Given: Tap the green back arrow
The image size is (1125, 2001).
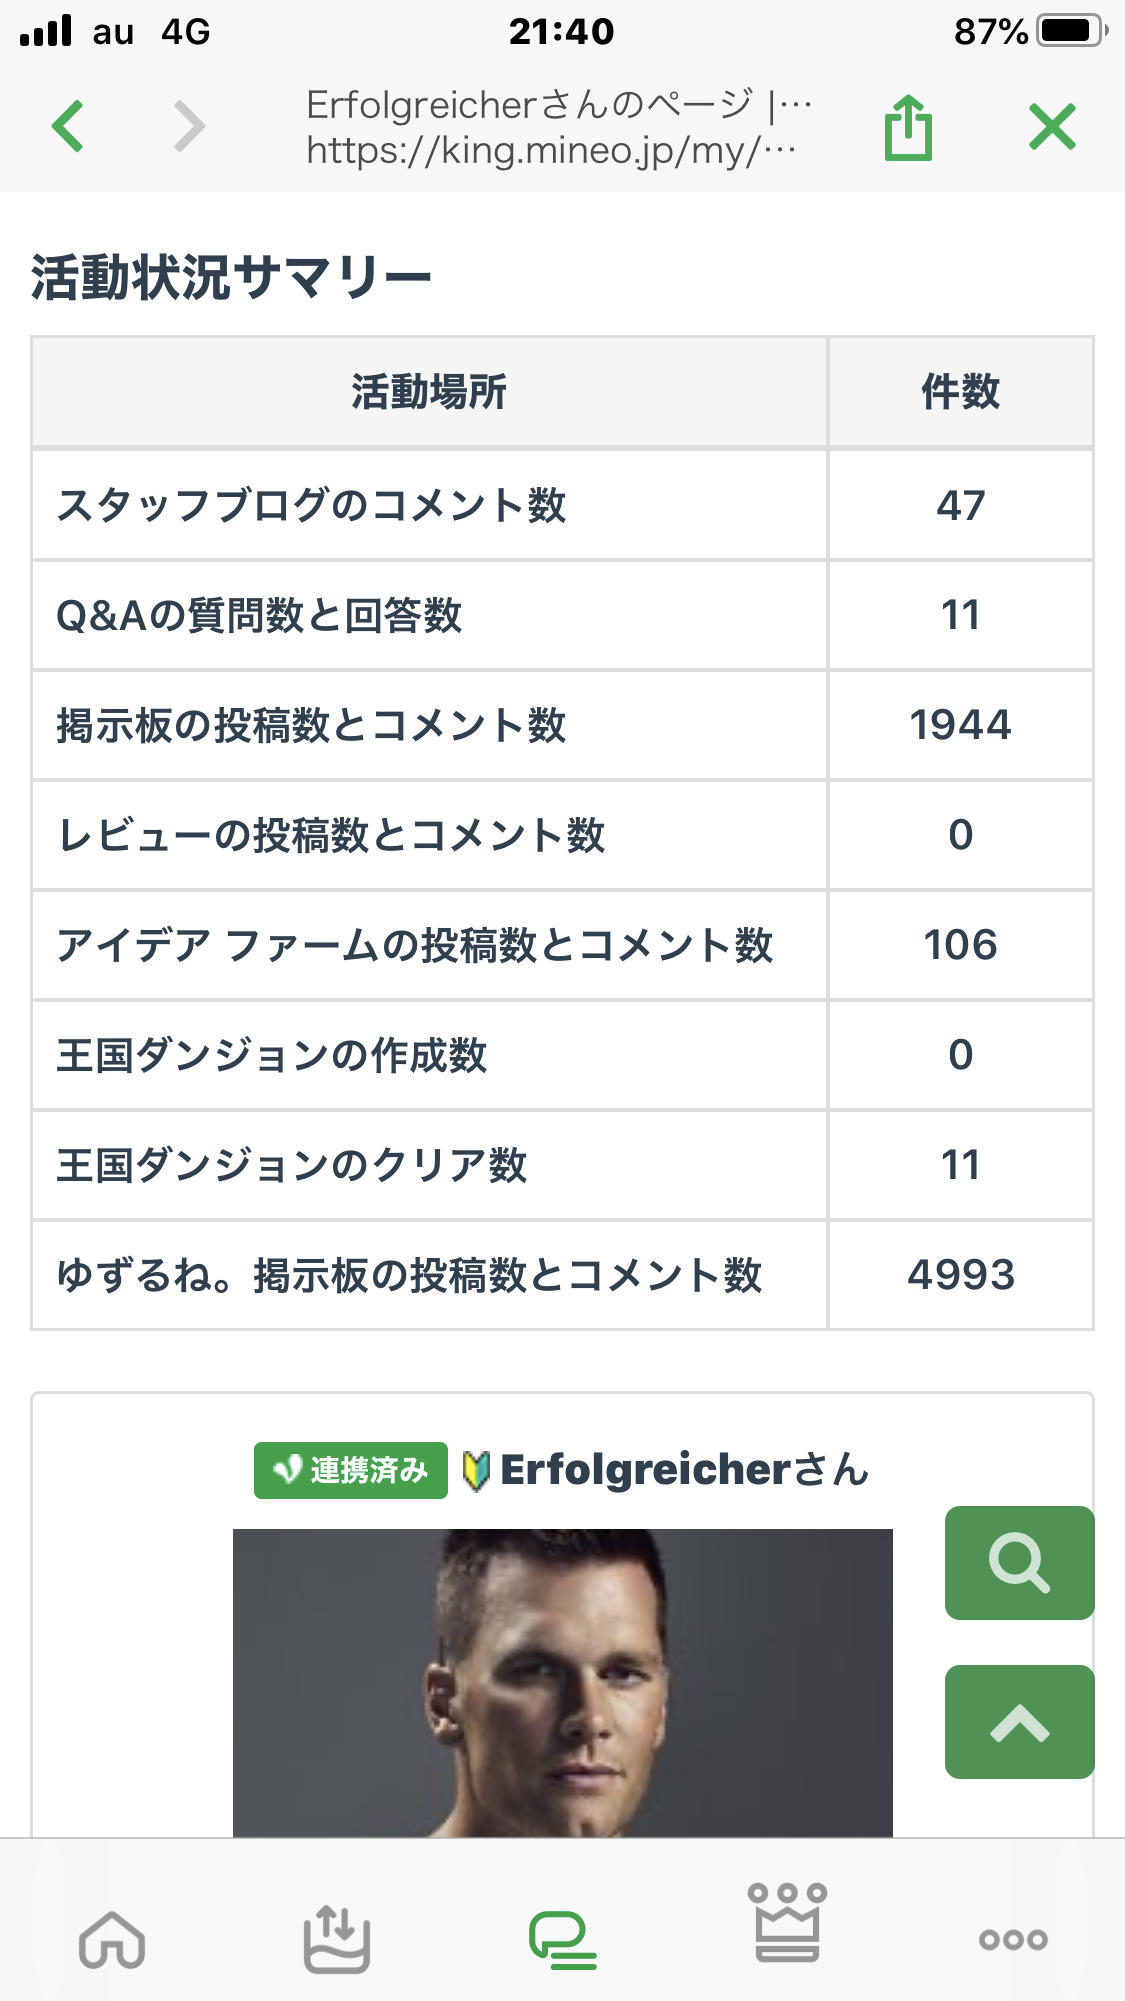Looking at the screenshot, I should coord(68,126).
